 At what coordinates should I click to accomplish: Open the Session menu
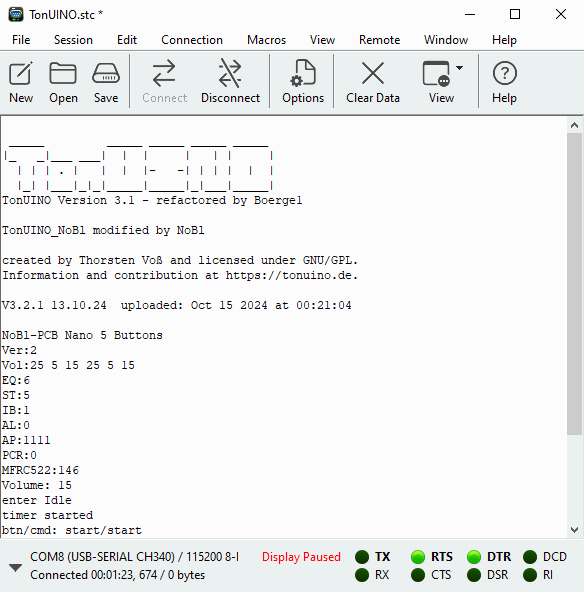click(73, 40)
